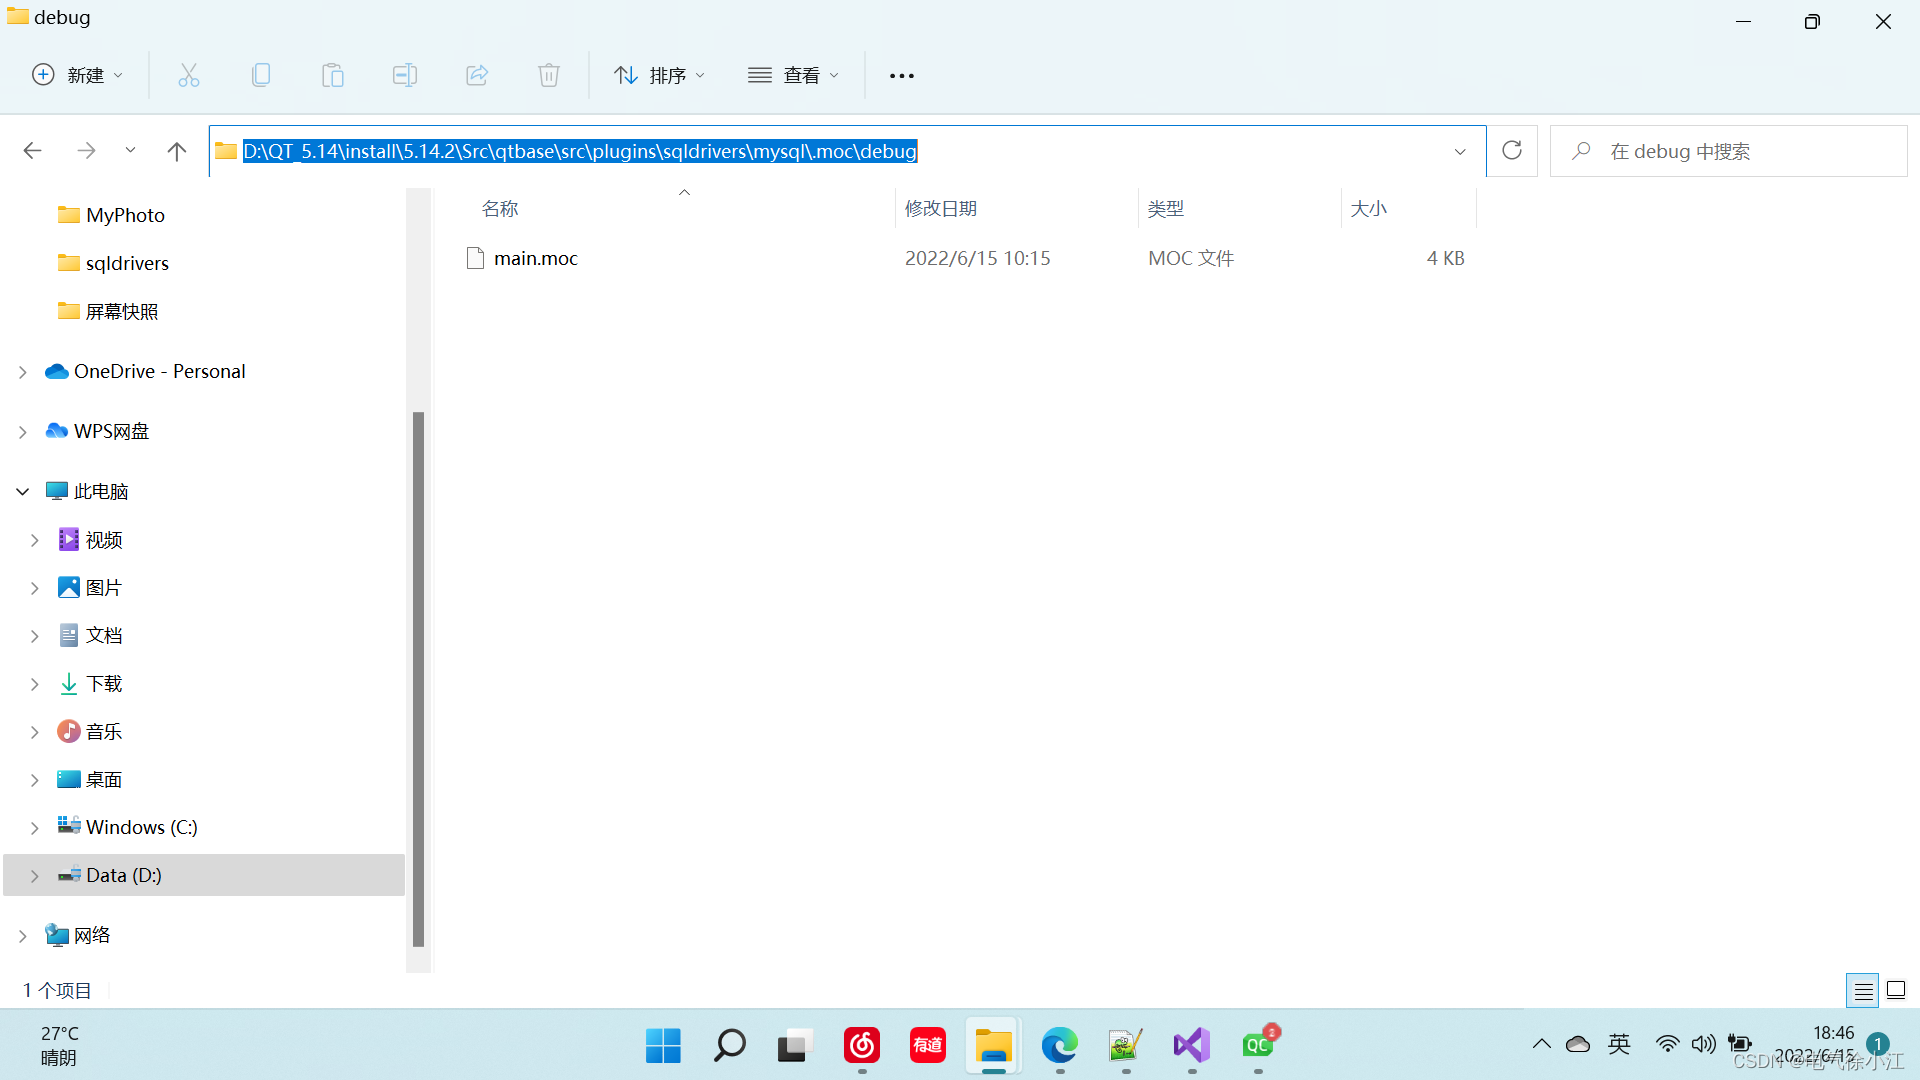Viewport: 1920px width, 1080px height.
Task: Paste using the toolbar paste icon
Action: pyautogui.click(x=333, y=75)
